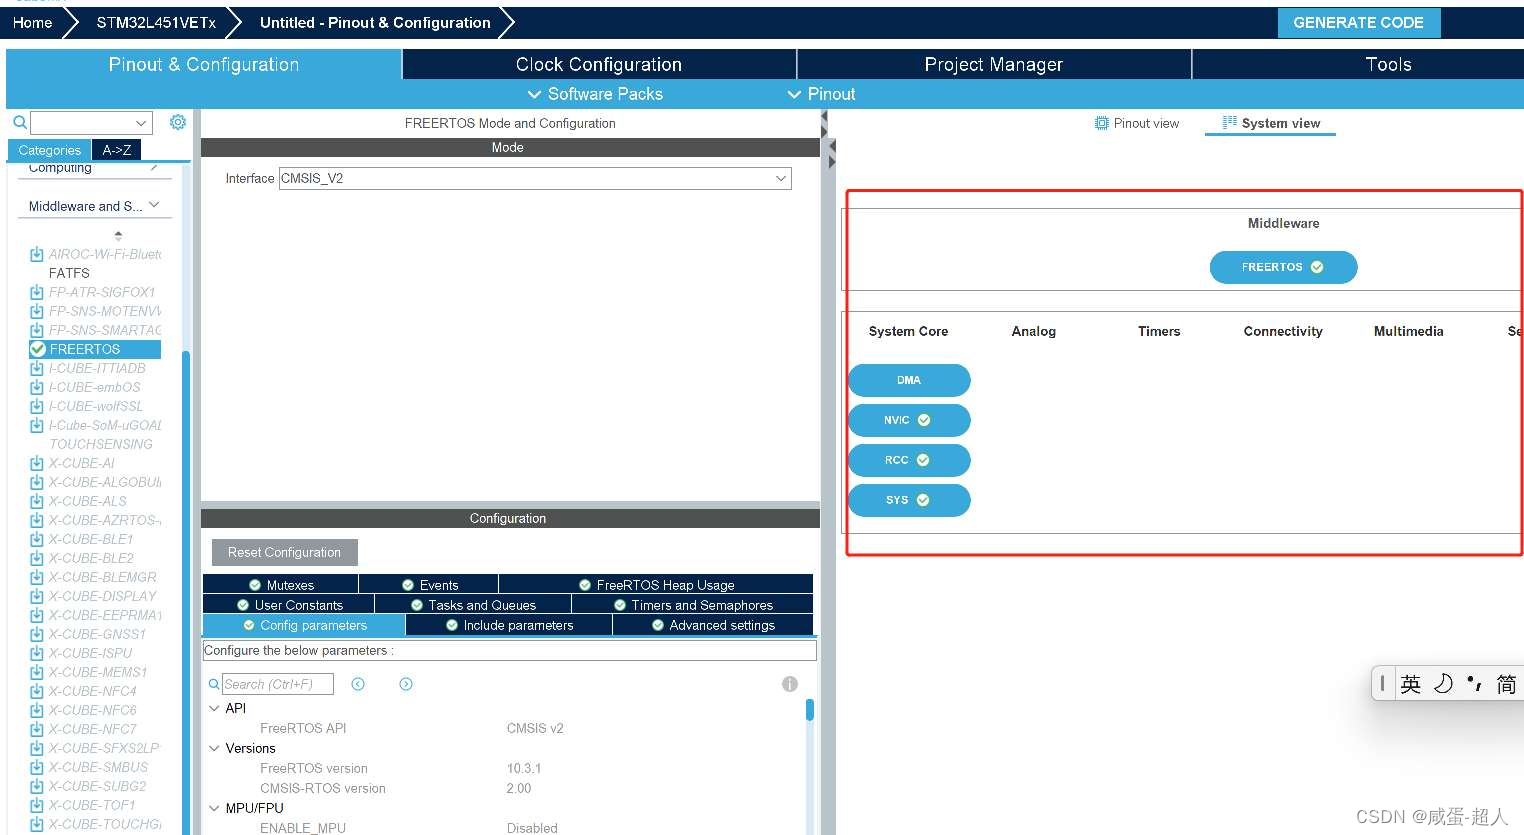Click download icon next to X-CUBE-SUBG2
Viewport: 1524px width, 835px height.
tap(37, 786)
